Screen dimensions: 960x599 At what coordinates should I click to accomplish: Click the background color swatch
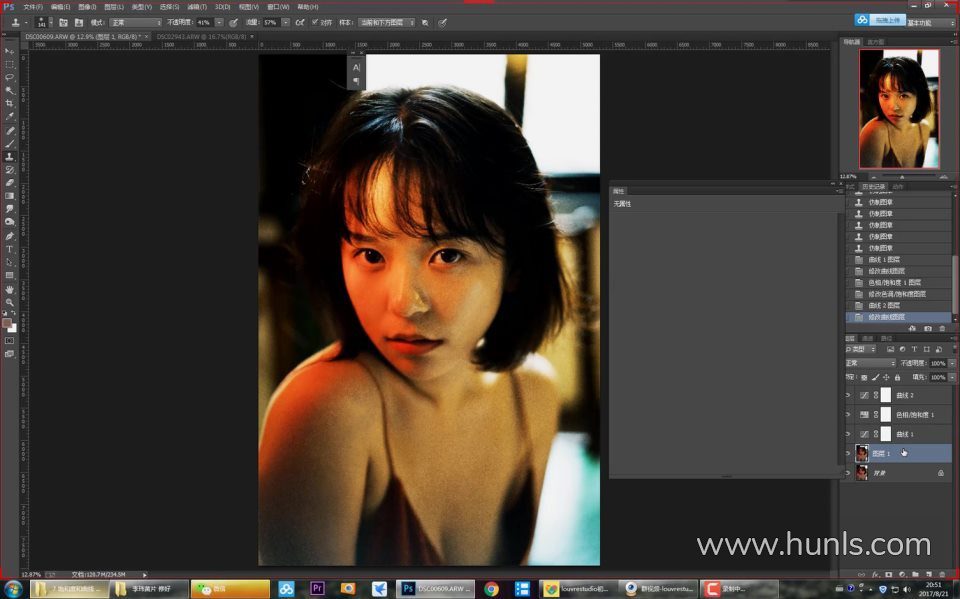[13, 329]
